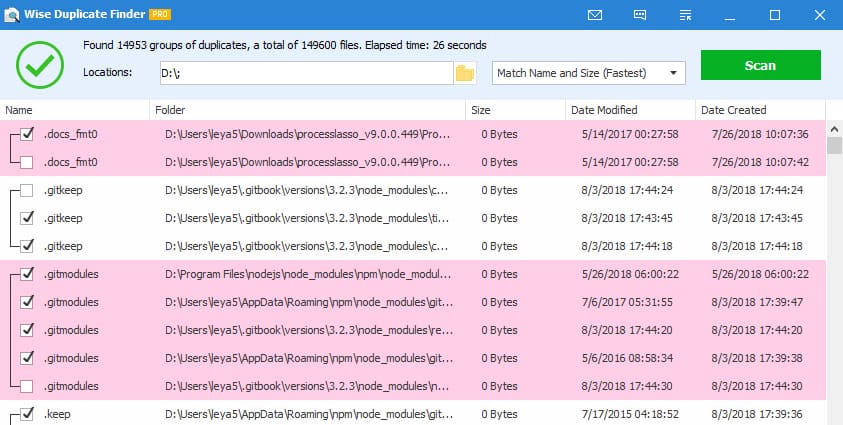The height and width of the screenshot is (425, 843).
Task: Browse for location with folder icon
Action: click(465, 73)
